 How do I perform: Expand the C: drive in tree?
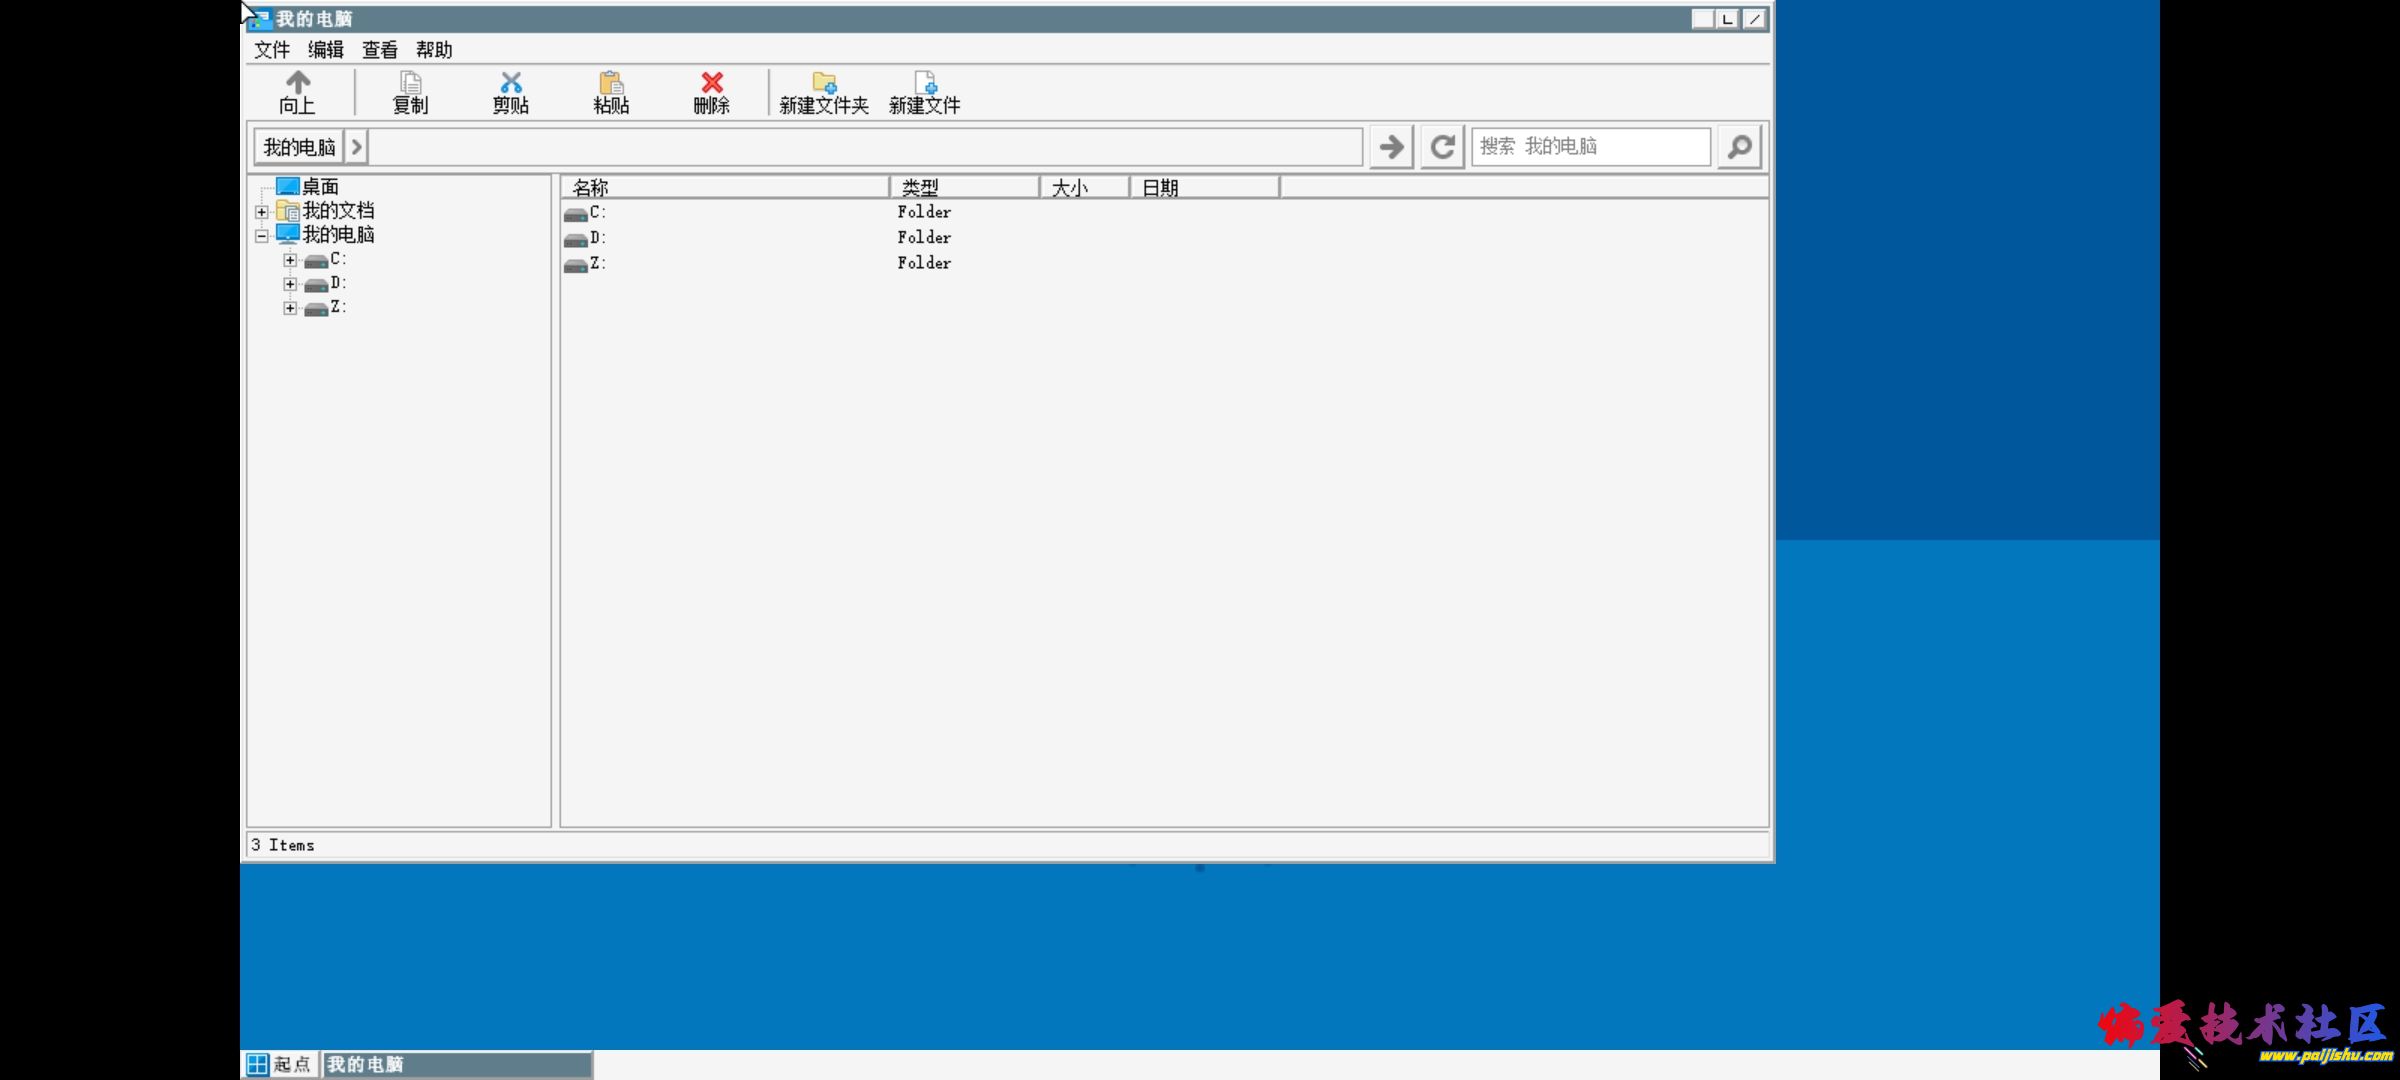(x=290, y=260)
